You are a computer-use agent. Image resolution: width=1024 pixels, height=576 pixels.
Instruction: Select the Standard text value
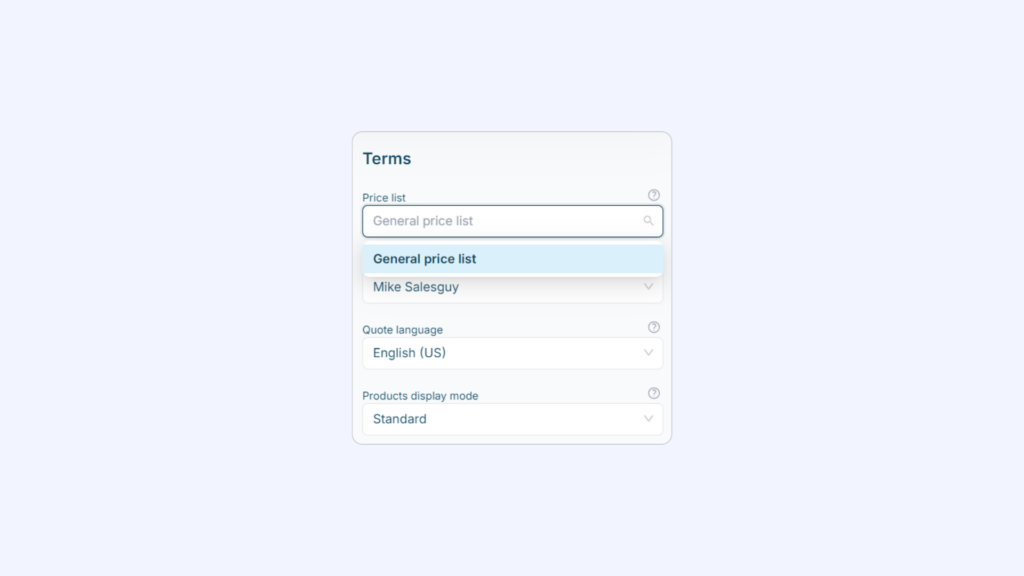tap(400, 419)
